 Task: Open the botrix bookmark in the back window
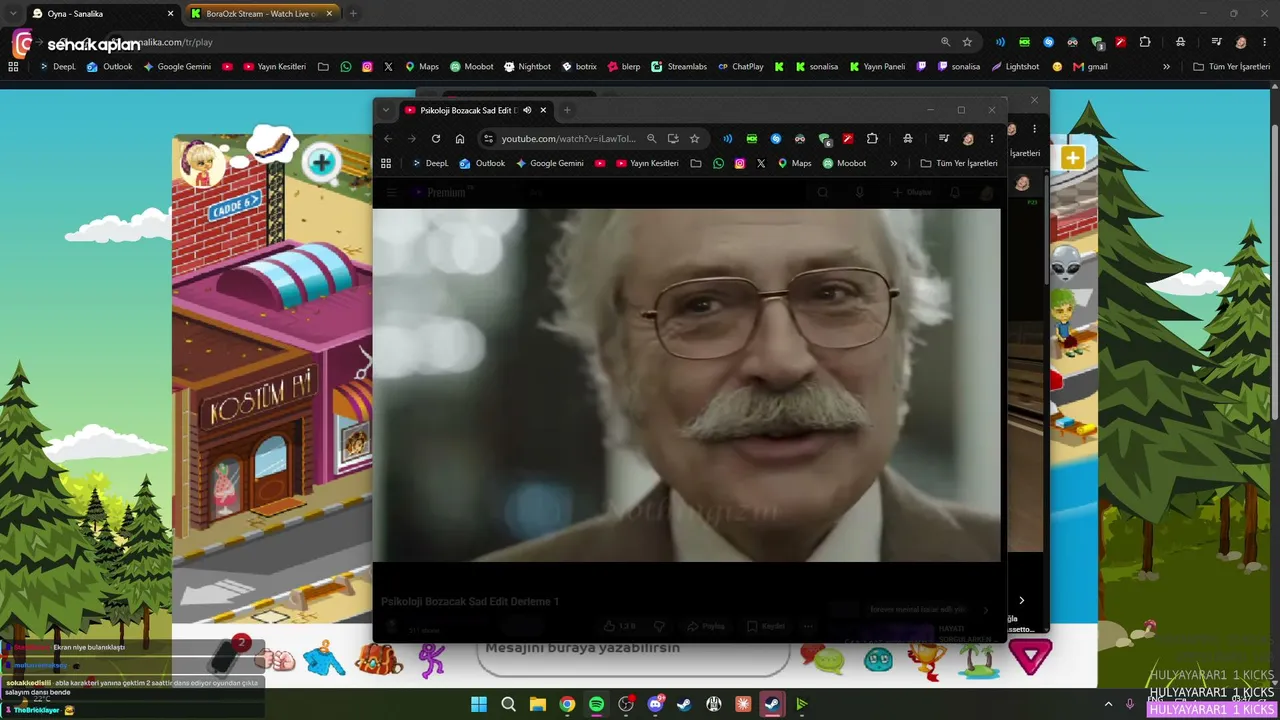pyautogui.click(x=579, y=67)
